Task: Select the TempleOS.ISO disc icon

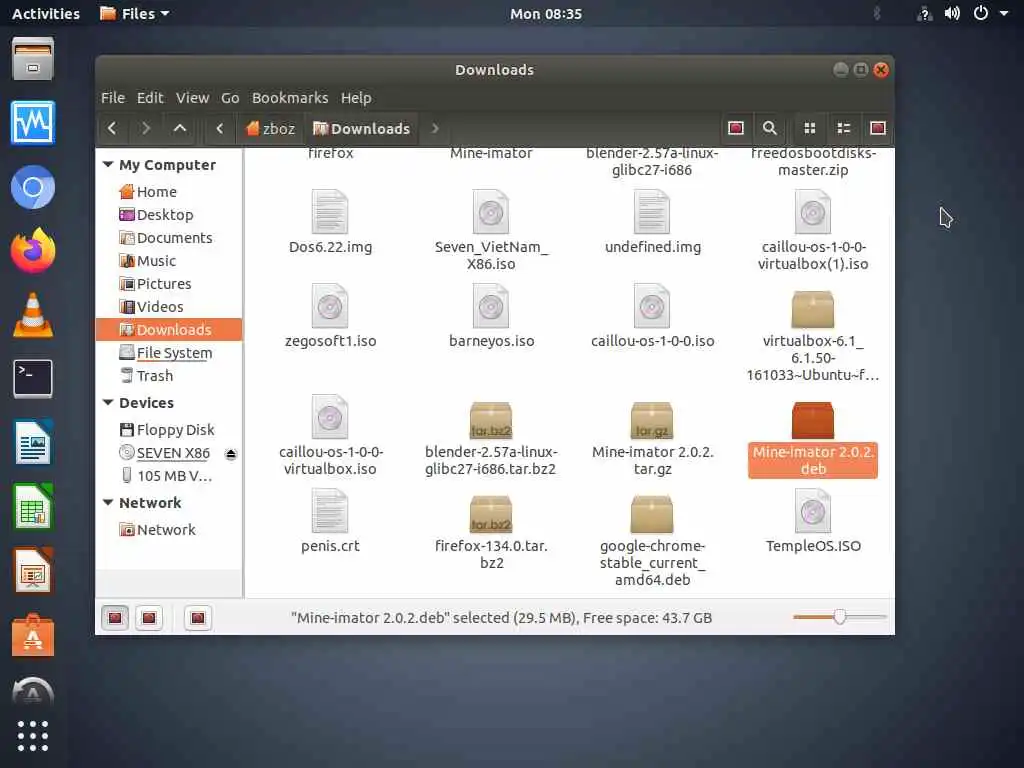Action: [x=813, y=511]
